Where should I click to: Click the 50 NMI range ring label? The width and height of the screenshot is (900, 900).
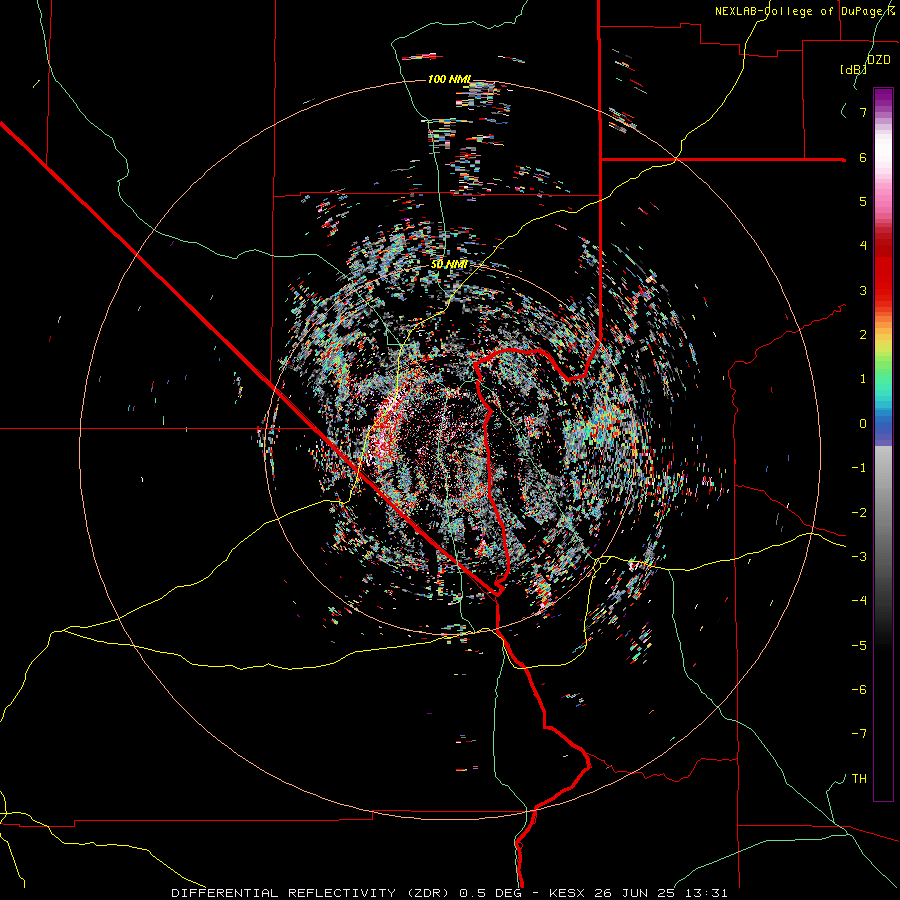[x=449, y=264]
